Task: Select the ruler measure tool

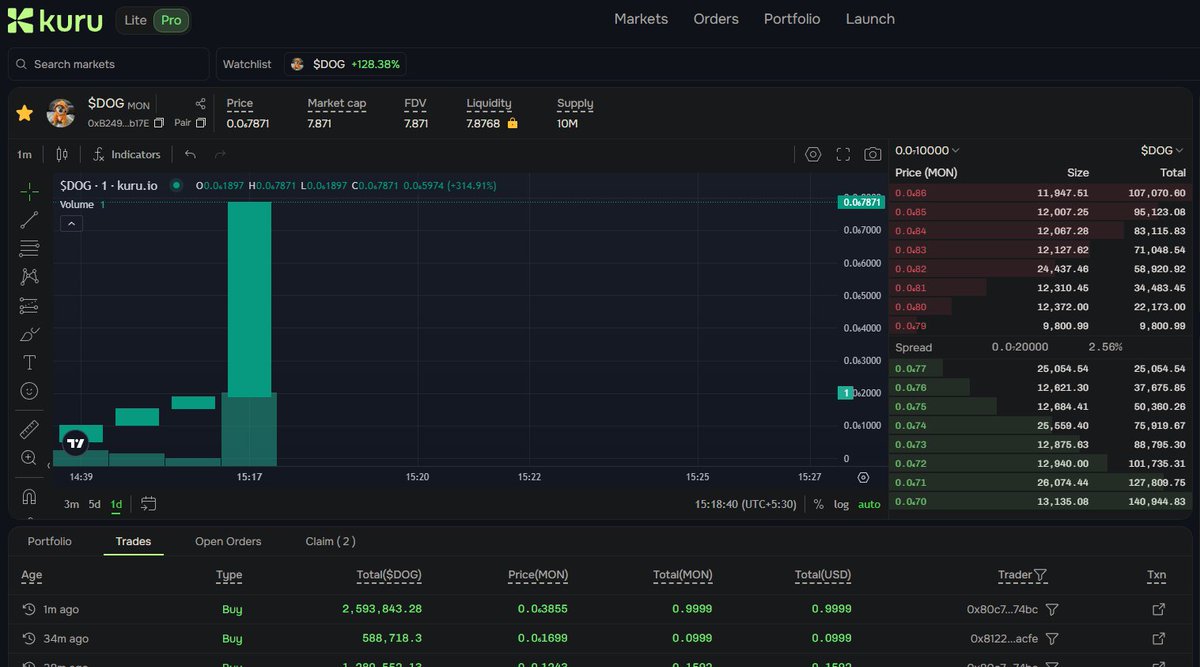Action: [x=29, y=430]
